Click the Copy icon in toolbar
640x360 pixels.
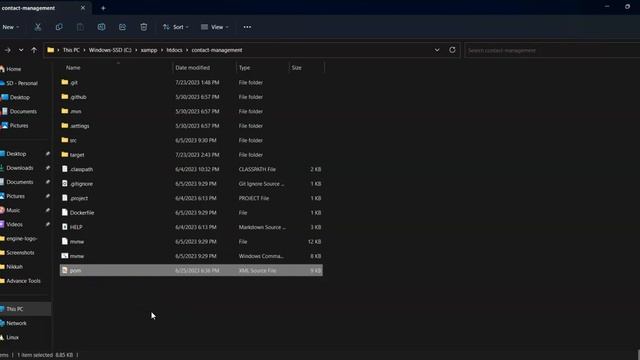click(59, 27)
